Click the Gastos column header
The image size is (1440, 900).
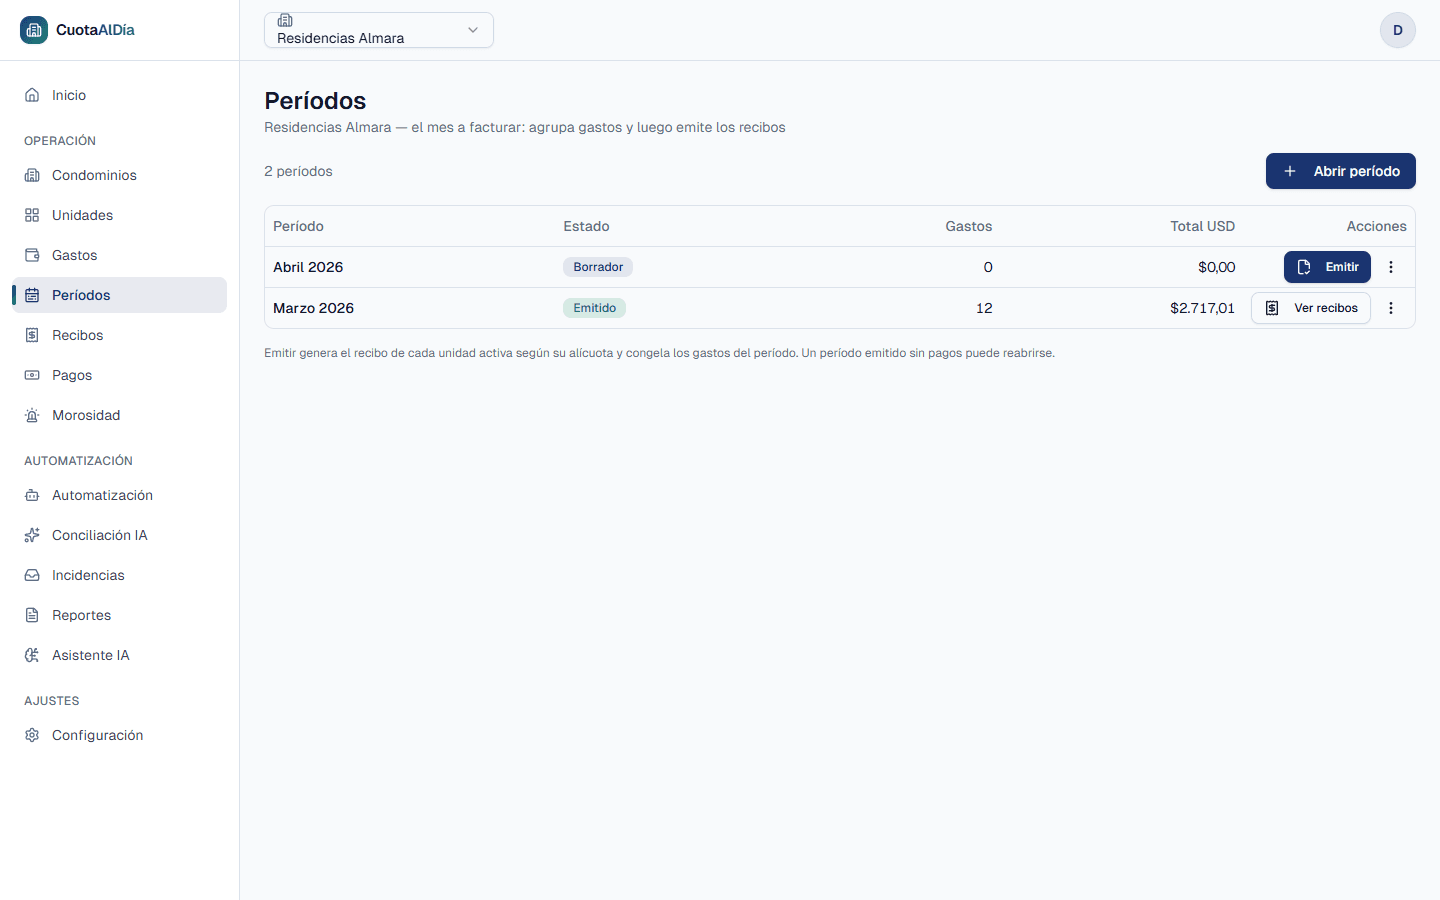point(968,226)
